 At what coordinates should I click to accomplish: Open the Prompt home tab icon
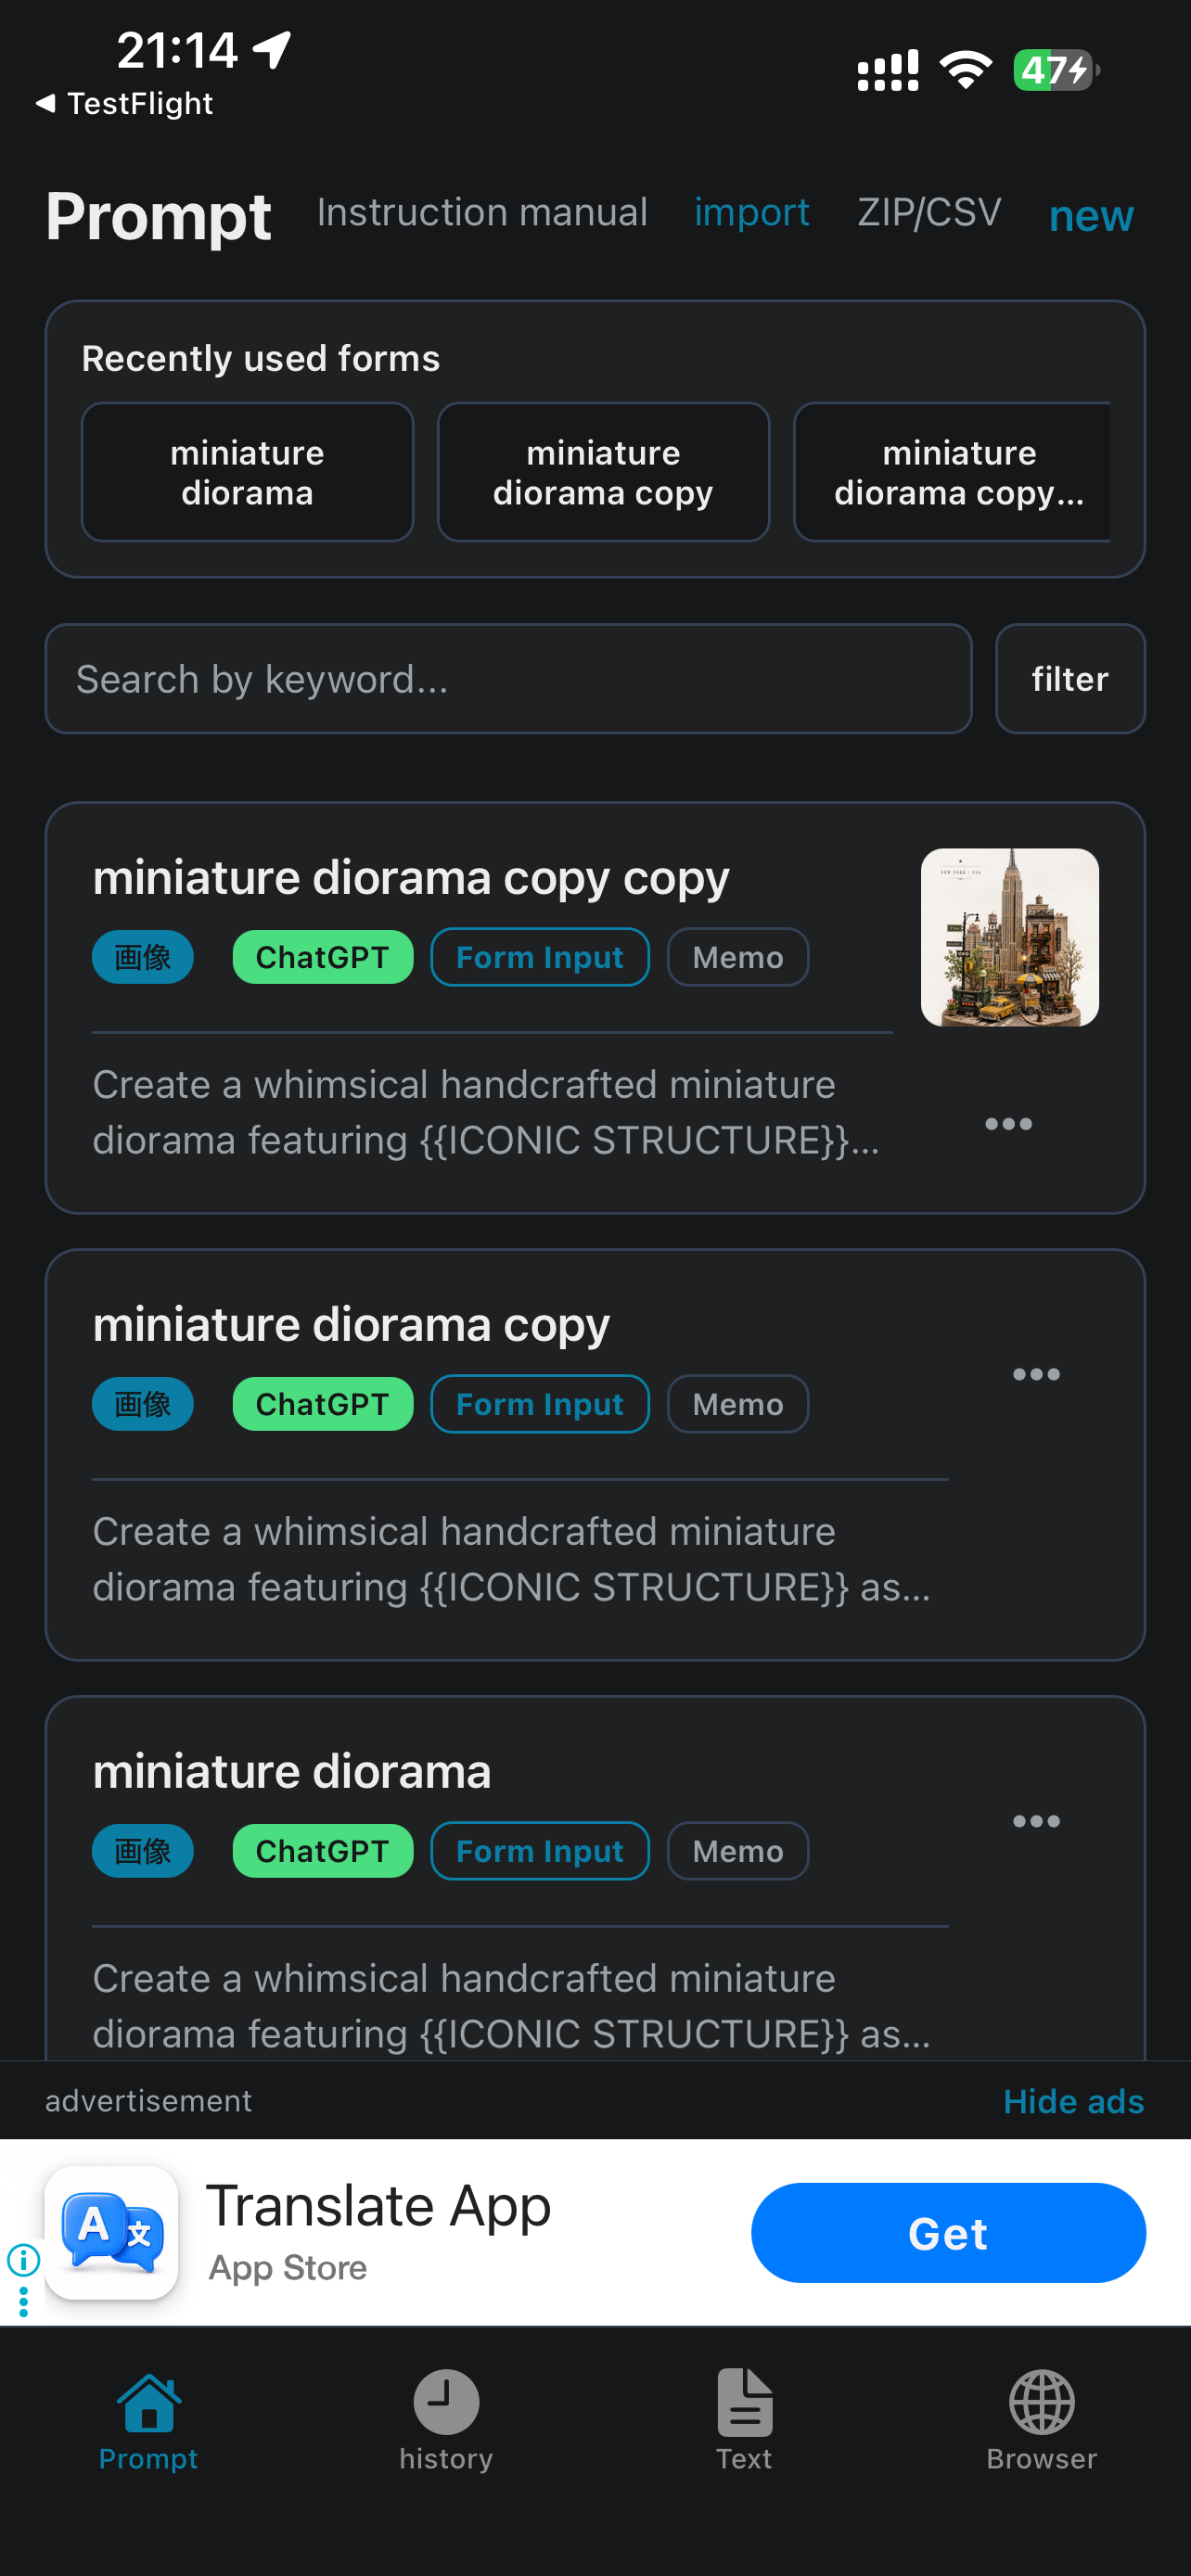[148, 2402]
